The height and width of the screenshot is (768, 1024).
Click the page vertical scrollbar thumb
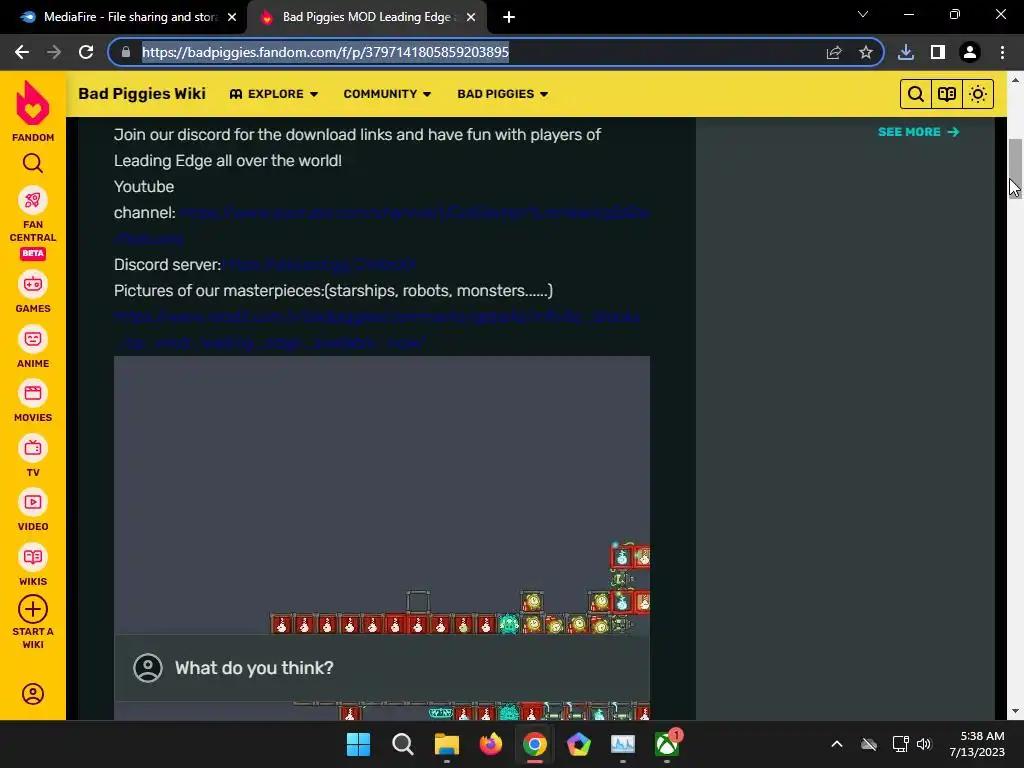tap(1015, 168)
